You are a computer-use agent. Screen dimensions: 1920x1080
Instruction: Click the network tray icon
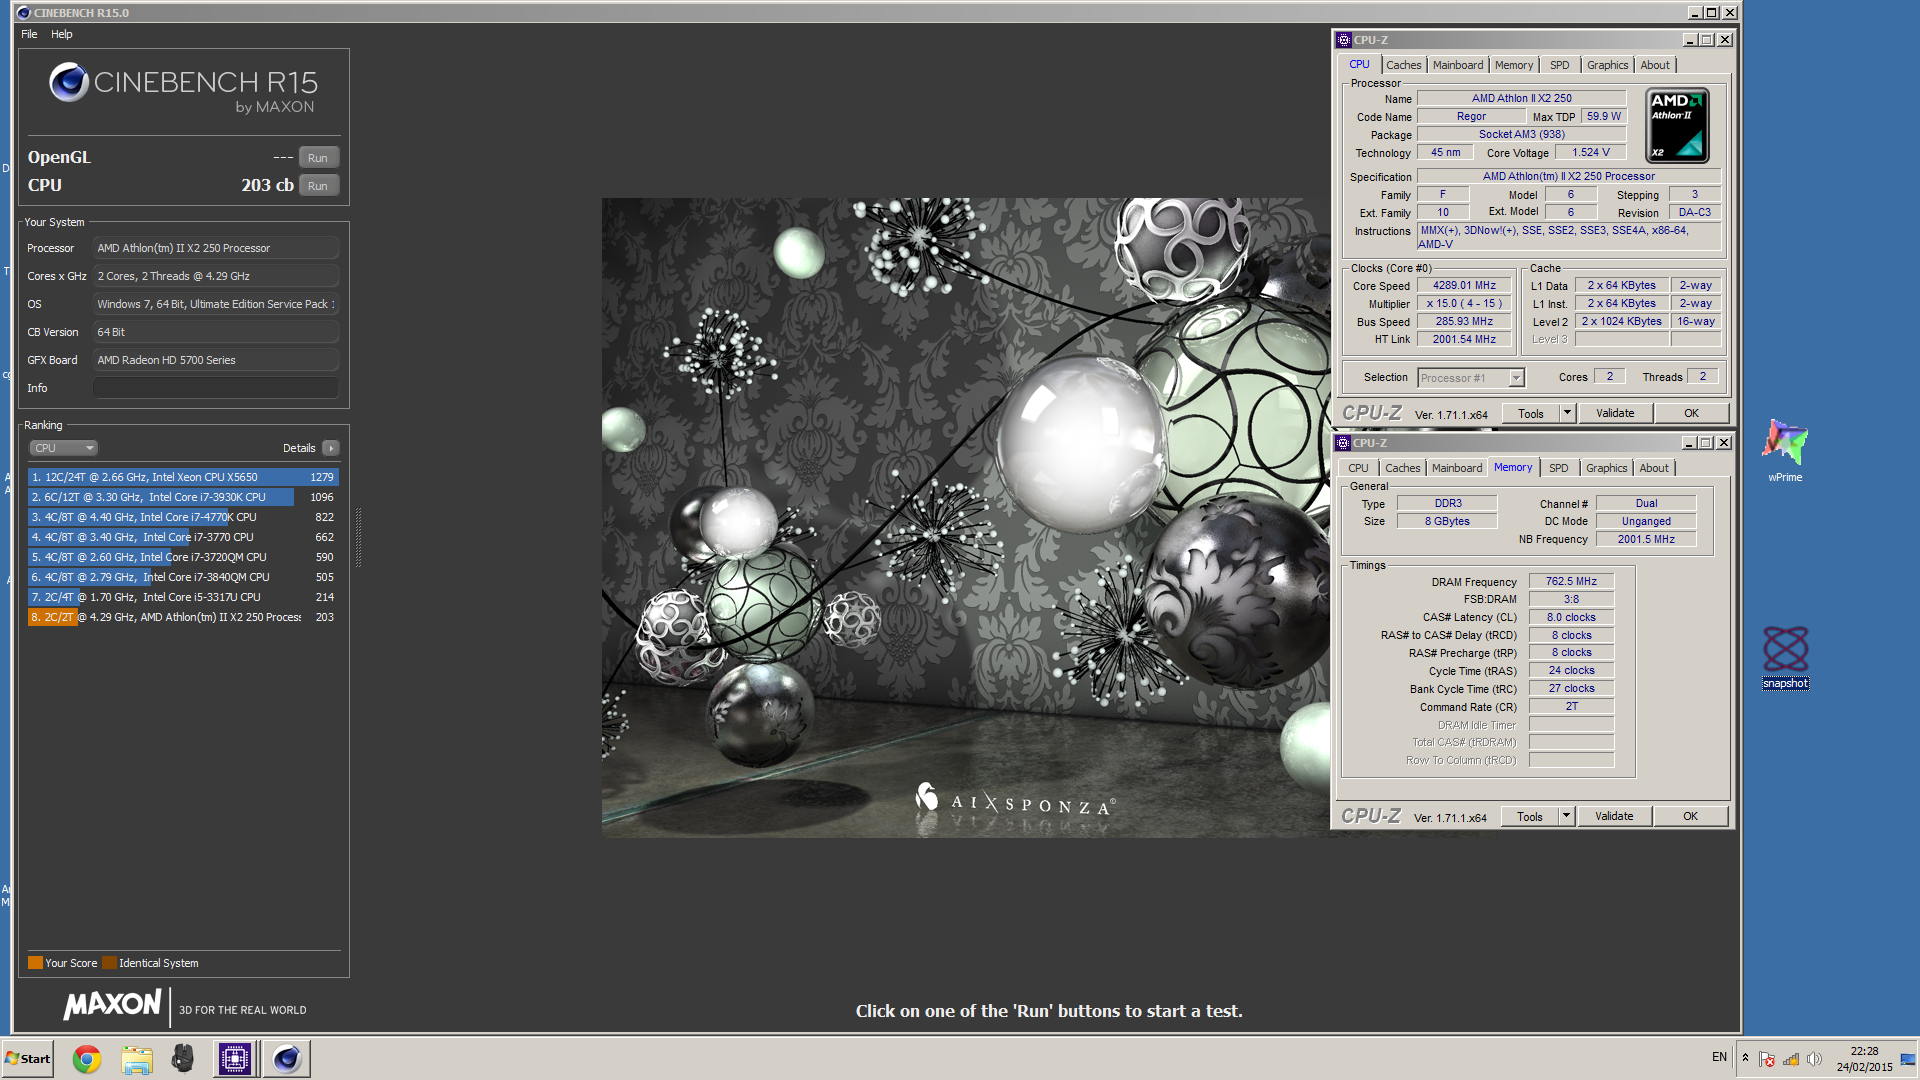1791,1059
